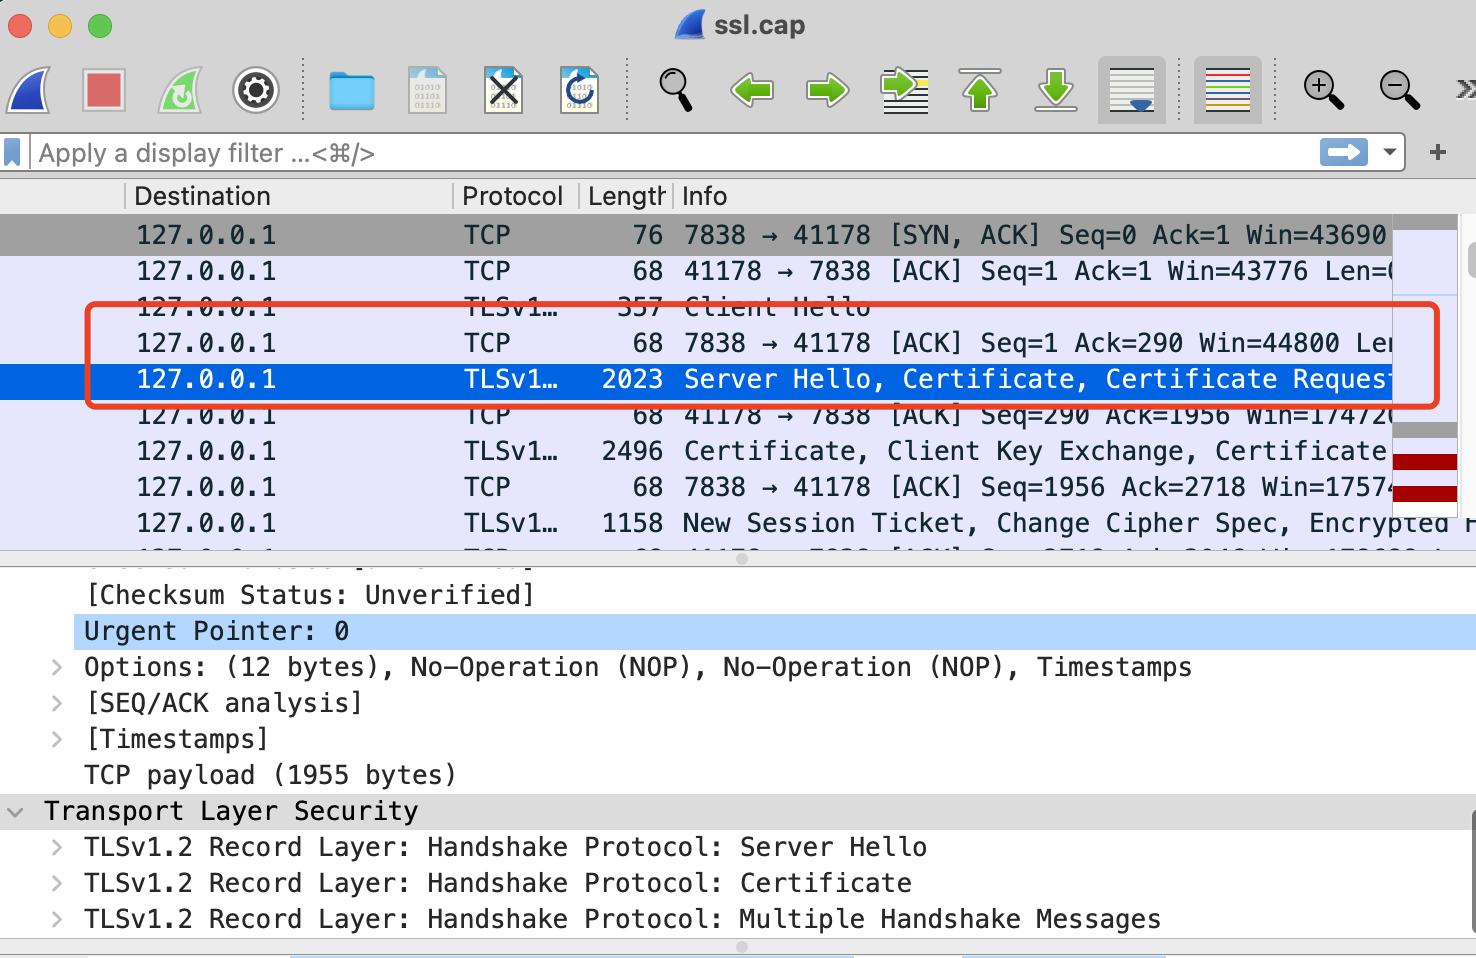Close this capture file icon with X
Screen dimensions: 1476x958
coord(503,90)
